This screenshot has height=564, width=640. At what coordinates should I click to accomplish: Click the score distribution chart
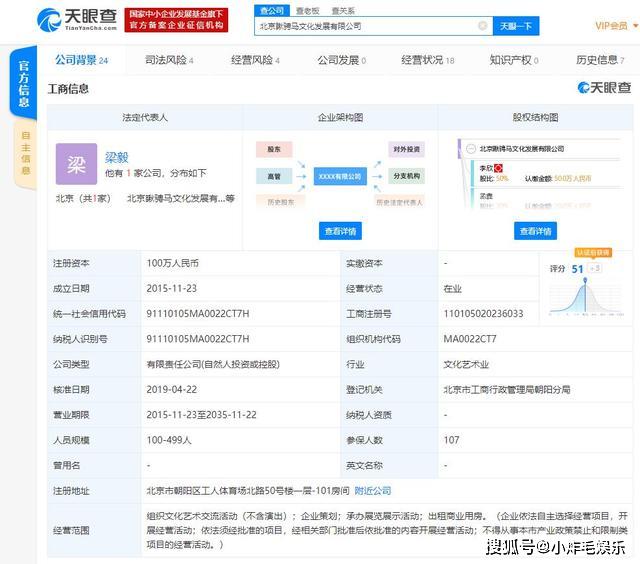tap(586, 297)
